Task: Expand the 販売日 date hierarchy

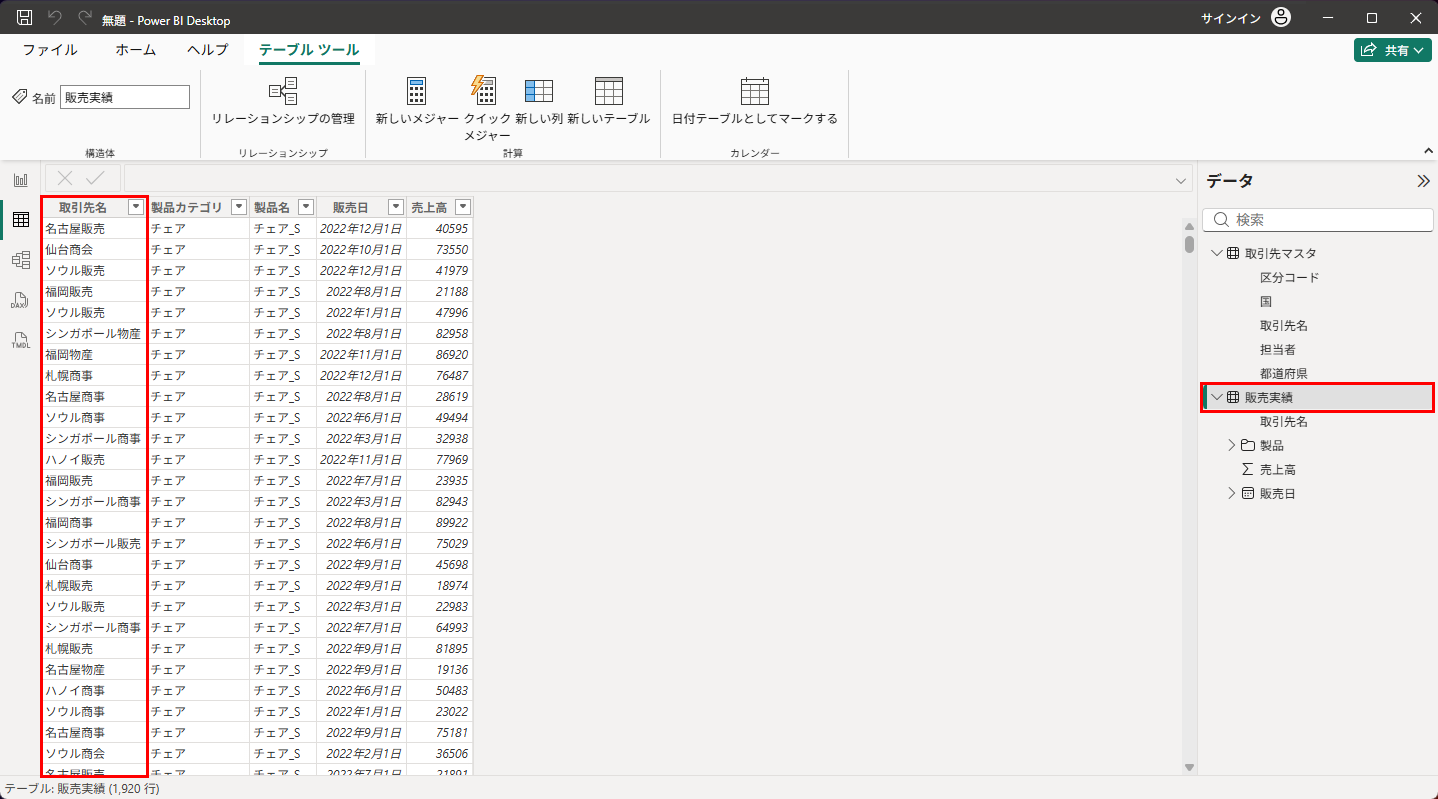Action: (1232, 494)
